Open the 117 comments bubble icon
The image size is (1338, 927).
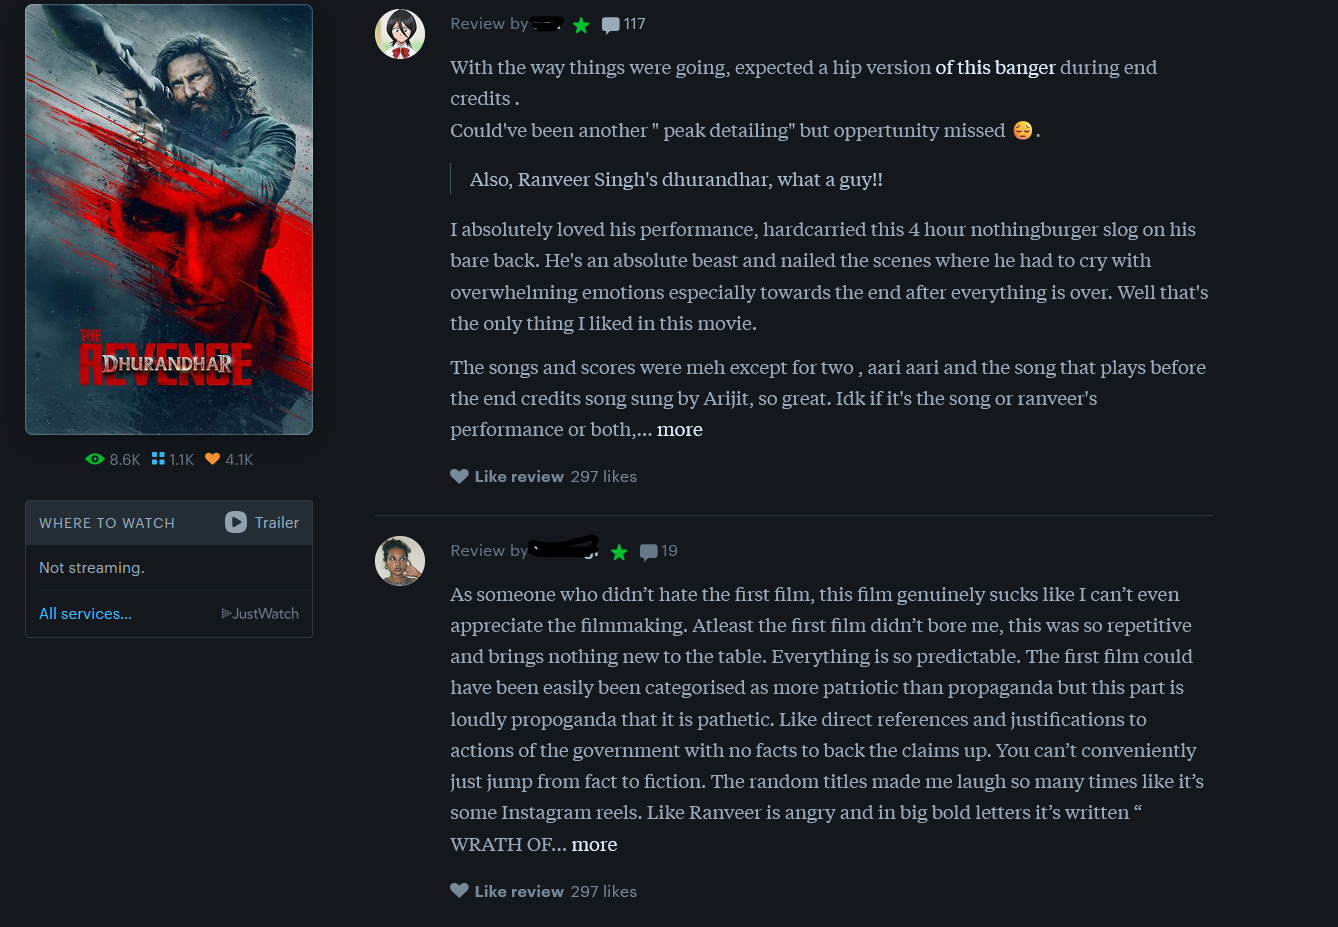click(x=610, y=25)
